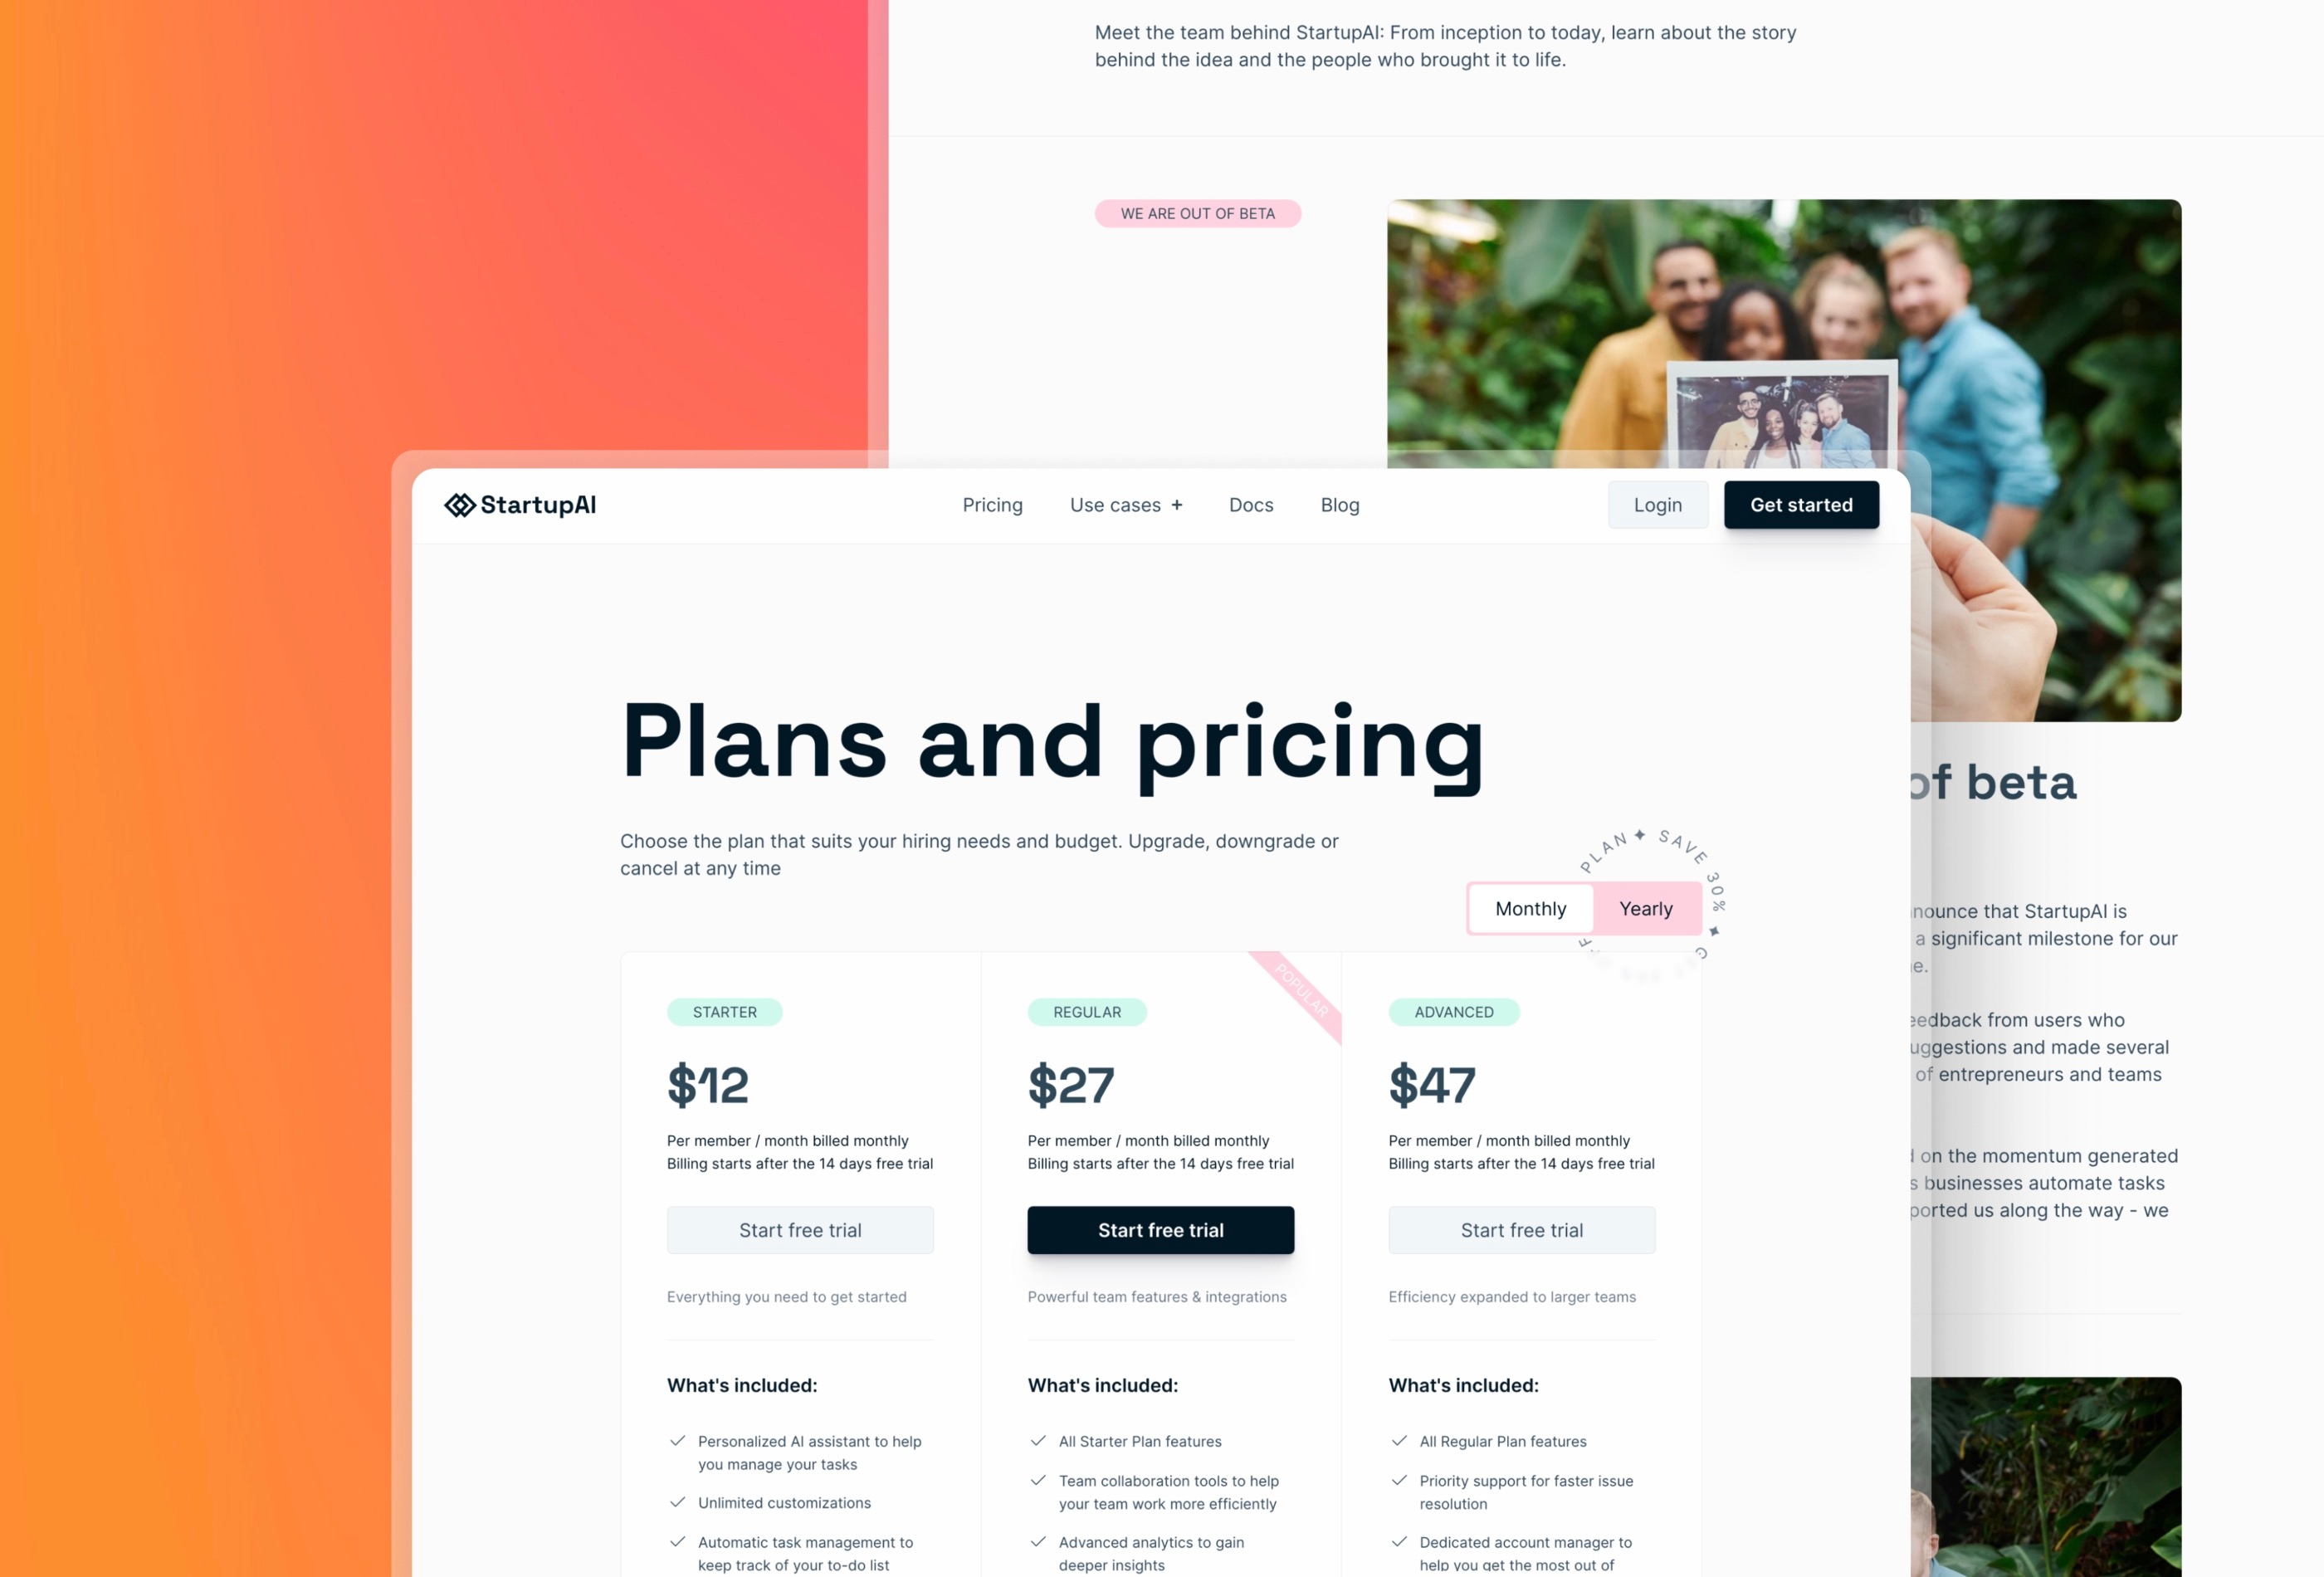Select Get started button in navbar
Viewport: 2324px width, 1577px height.
[x=1799, y=505]
